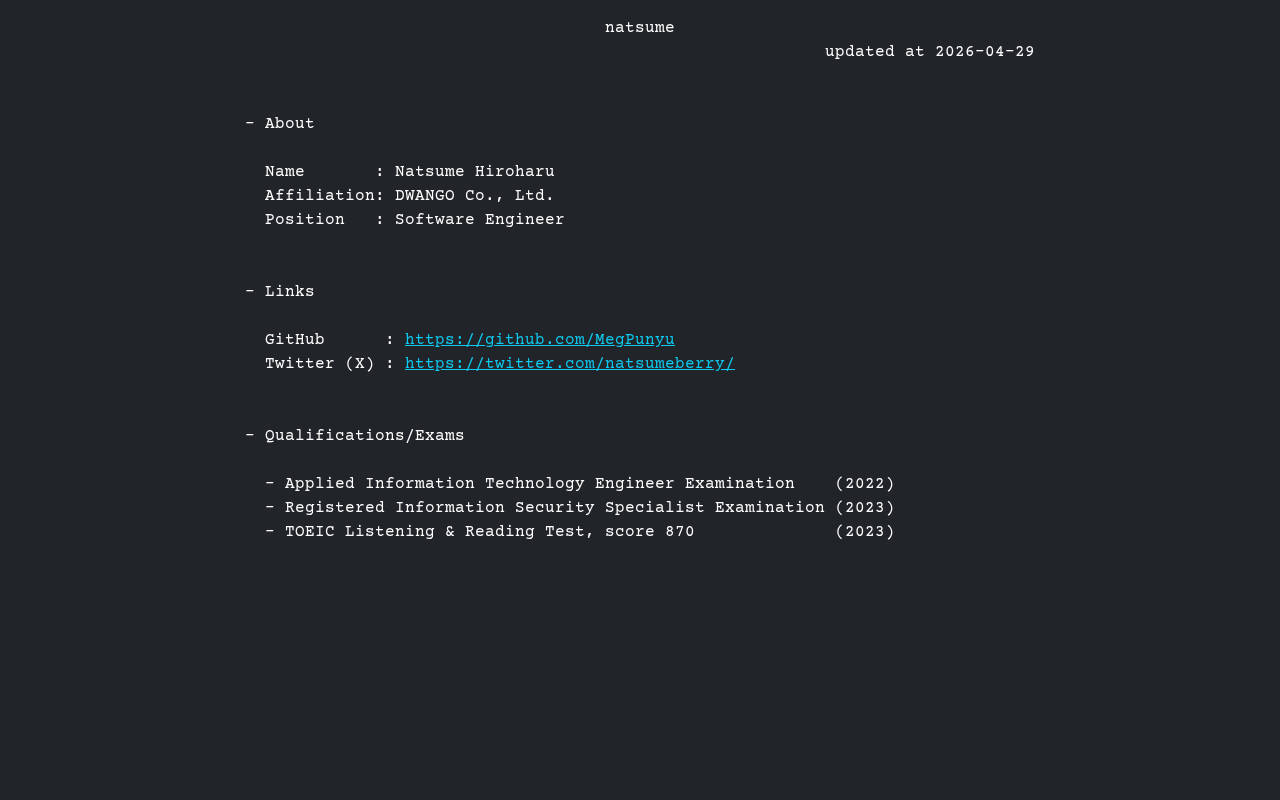The width and height of the screenshot is (1280, 800).
Task: Click the Applied Information Technology Engineer Examination entry
Action: click(x=539, y=484)
